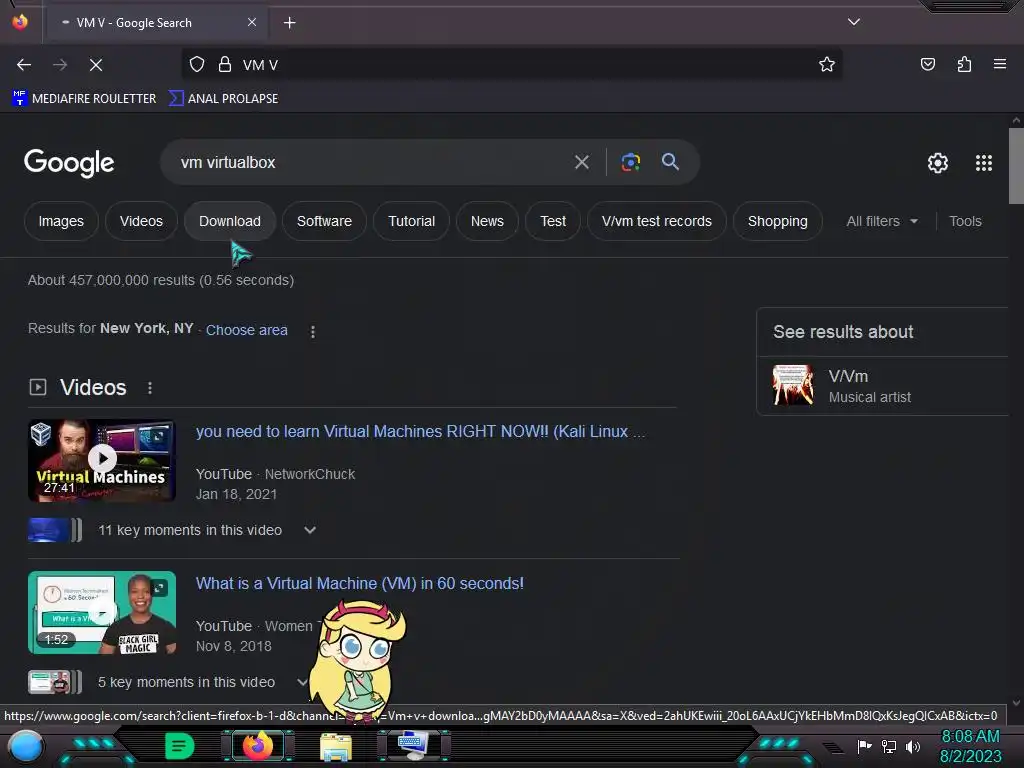
Task: Select the Test filter chip
Action: (552, 221)
